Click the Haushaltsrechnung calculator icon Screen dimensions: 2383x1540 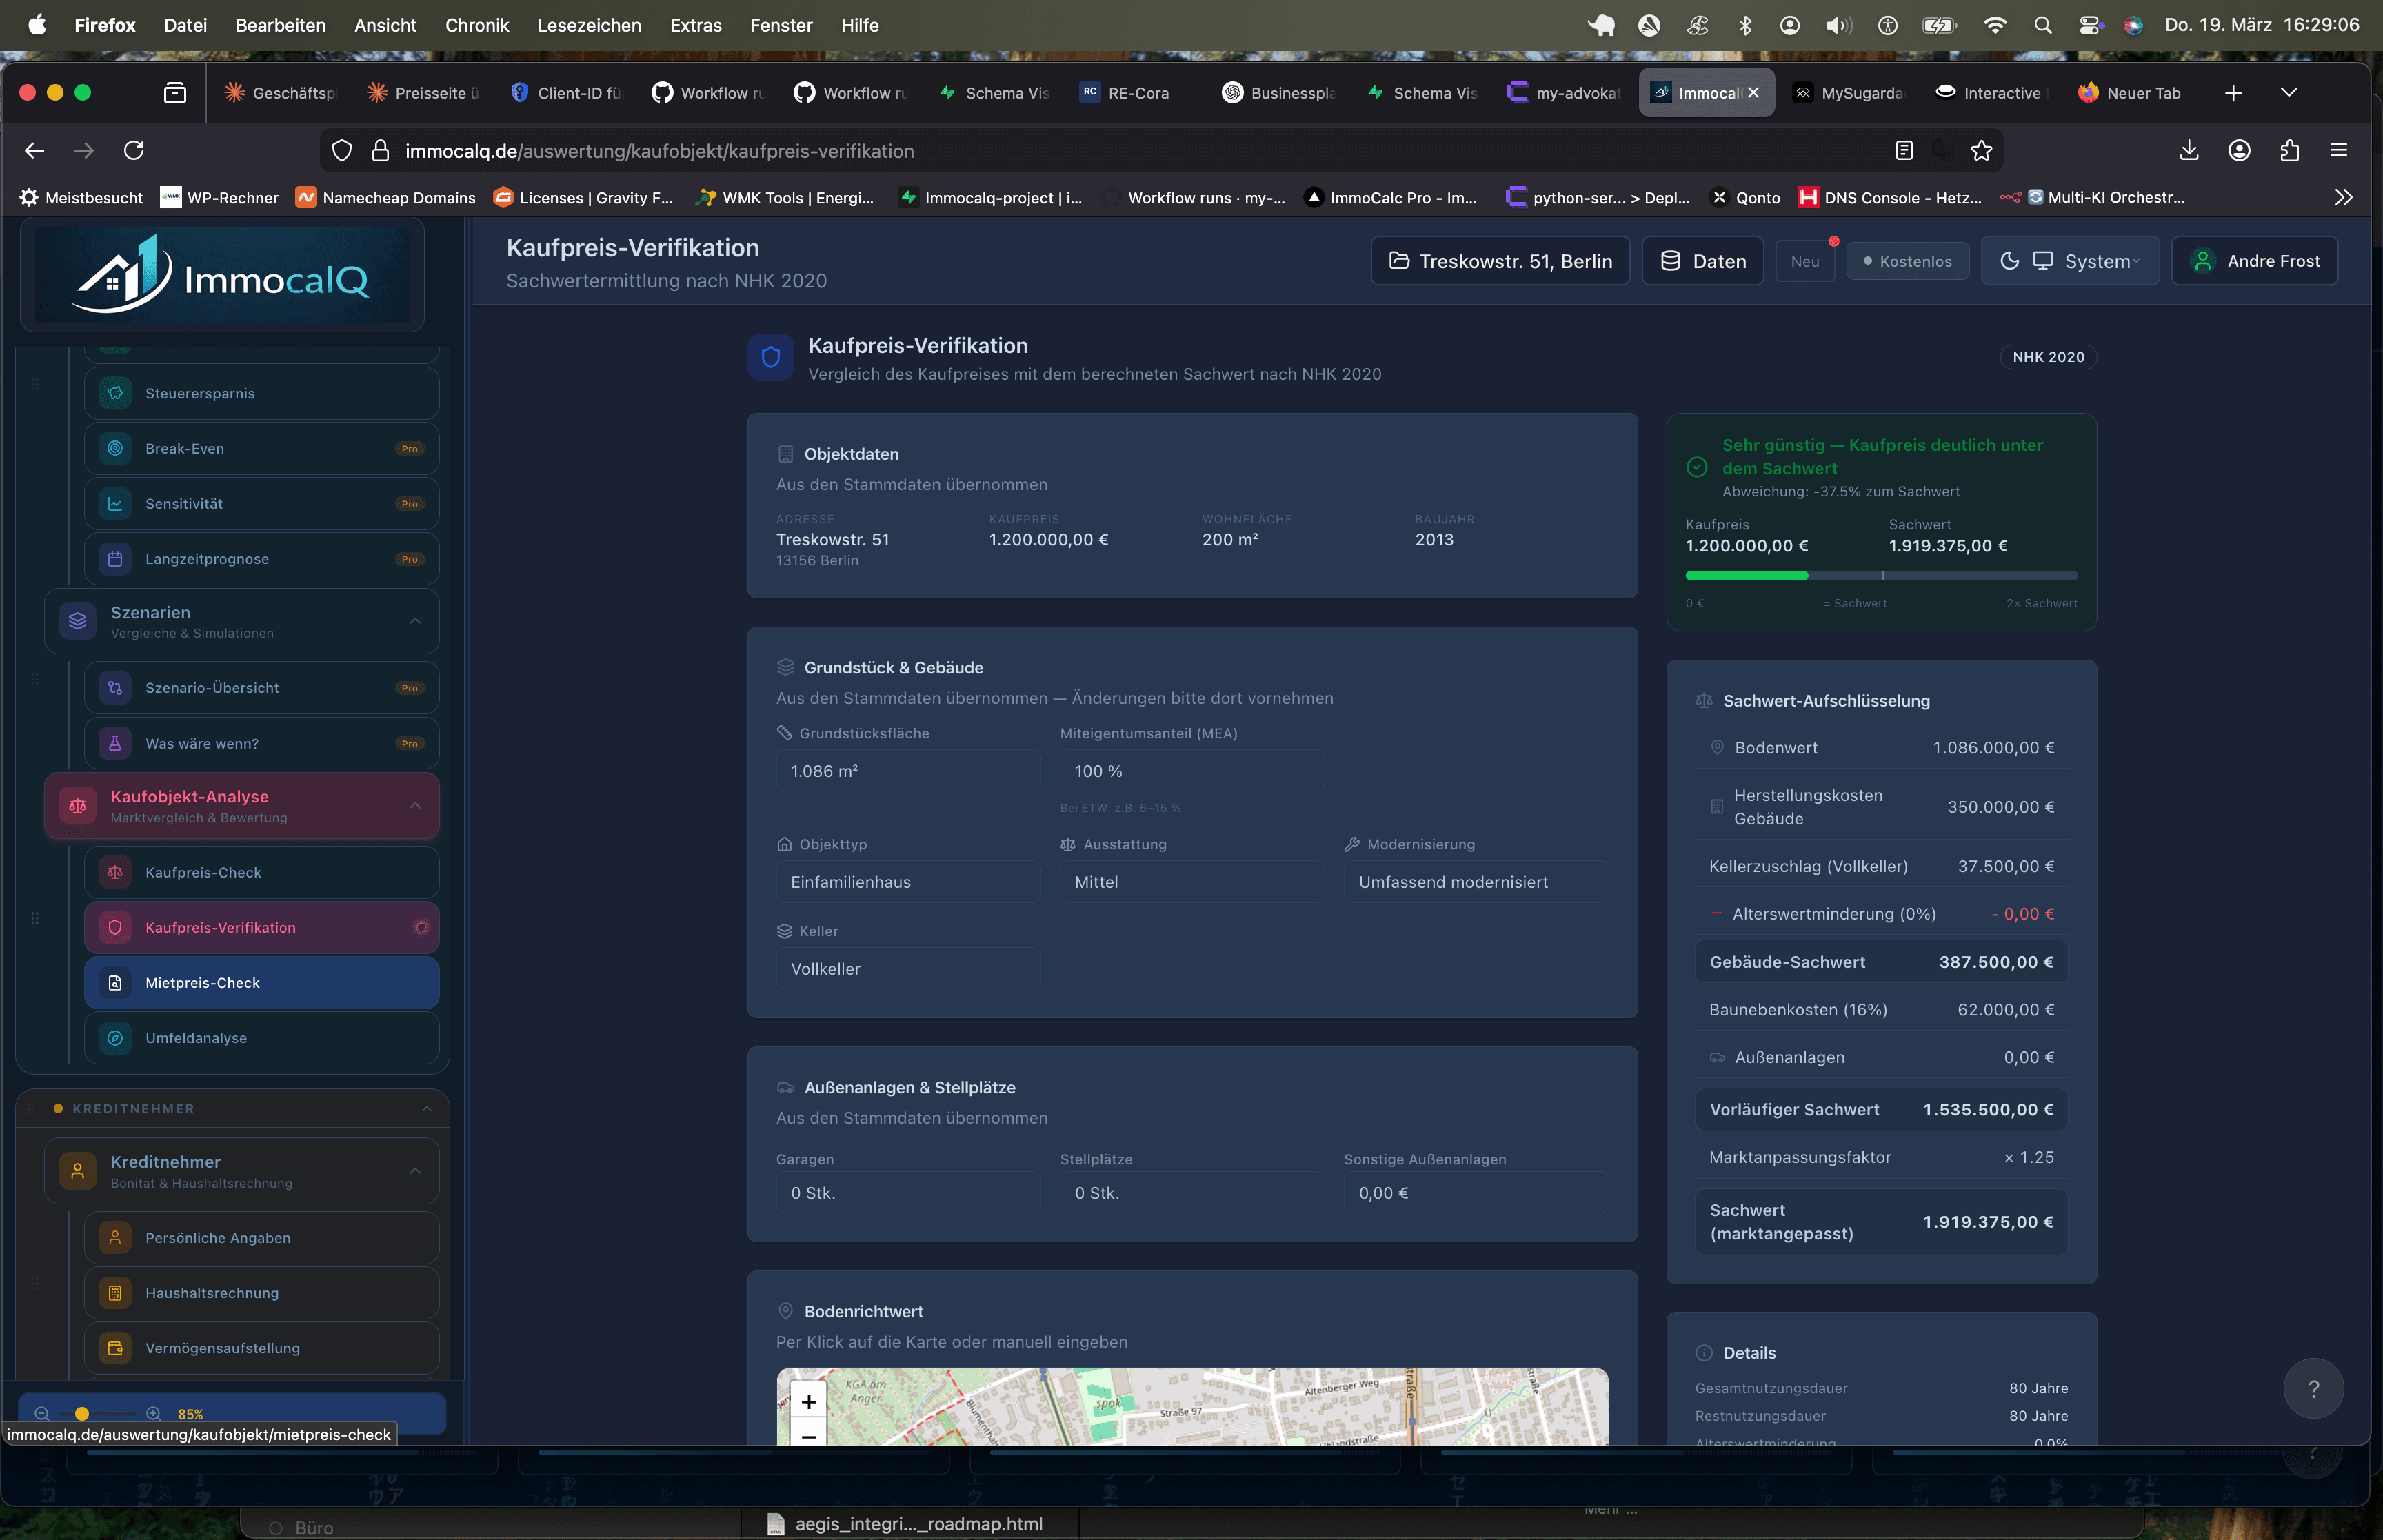click(x=115, y=1293)
